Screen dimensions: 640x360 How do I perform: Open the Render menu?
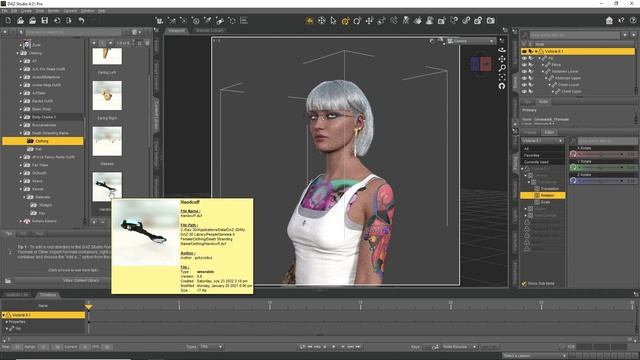click(x=53, y=11)
